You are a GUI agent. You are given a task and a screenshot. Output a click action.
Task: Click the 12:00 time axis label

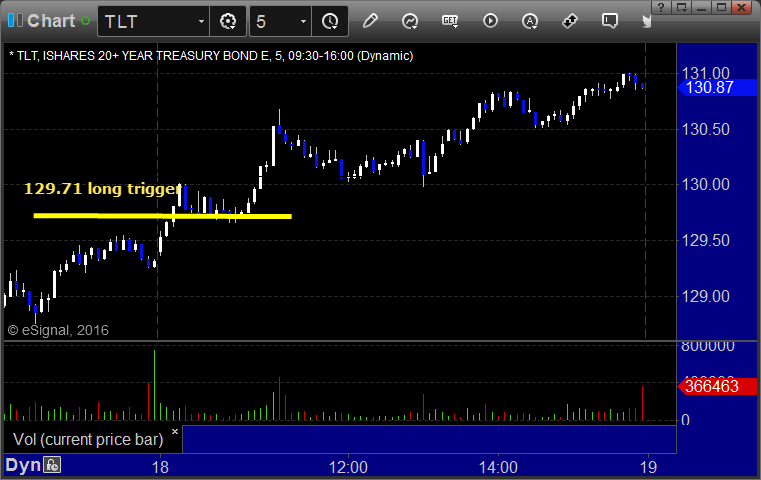pyautogui.click(x=348, y=467)
